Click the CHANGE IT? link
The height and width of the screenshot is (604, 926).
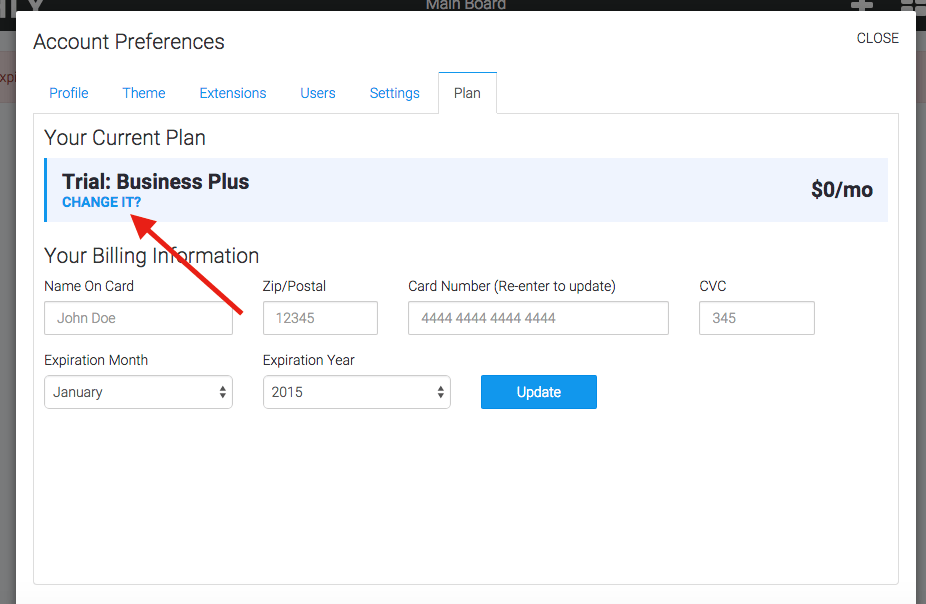102,202
